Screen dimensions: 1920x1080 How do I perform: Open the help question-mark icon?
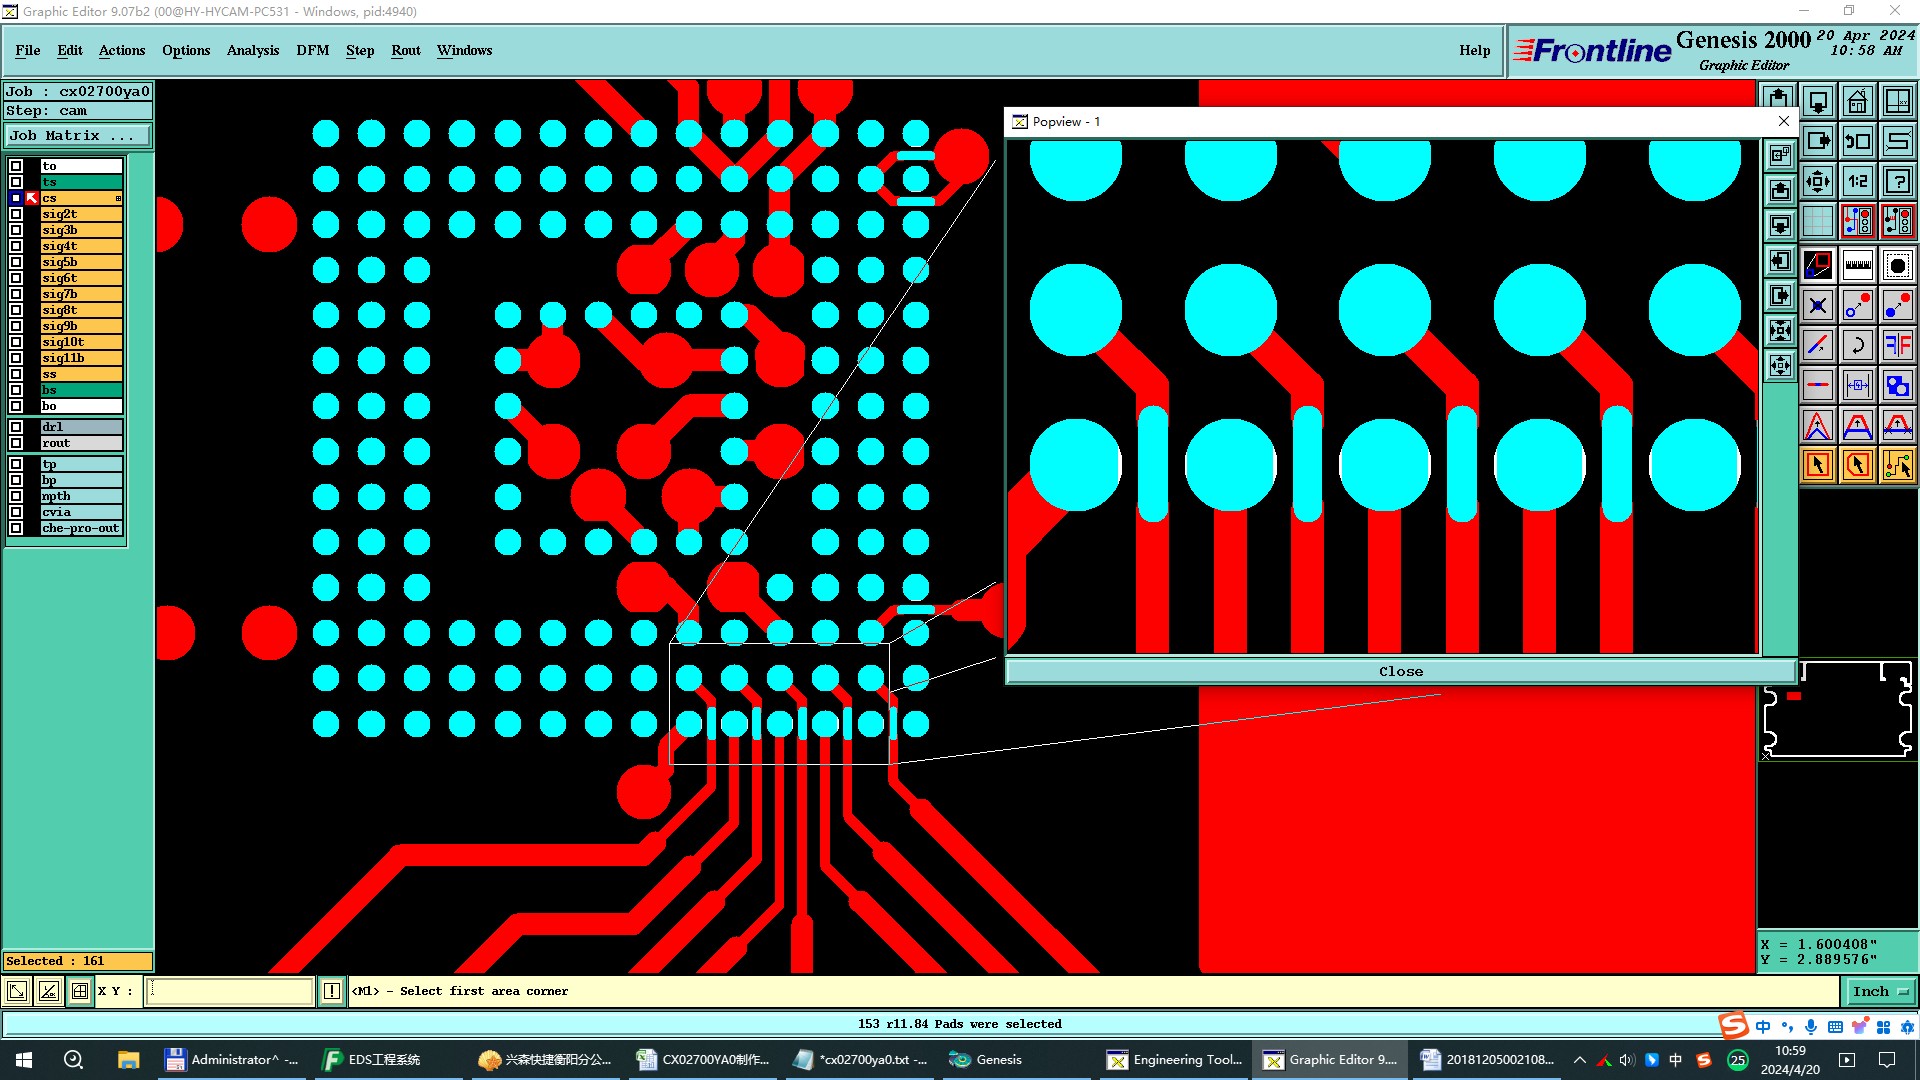[1897, 181]
